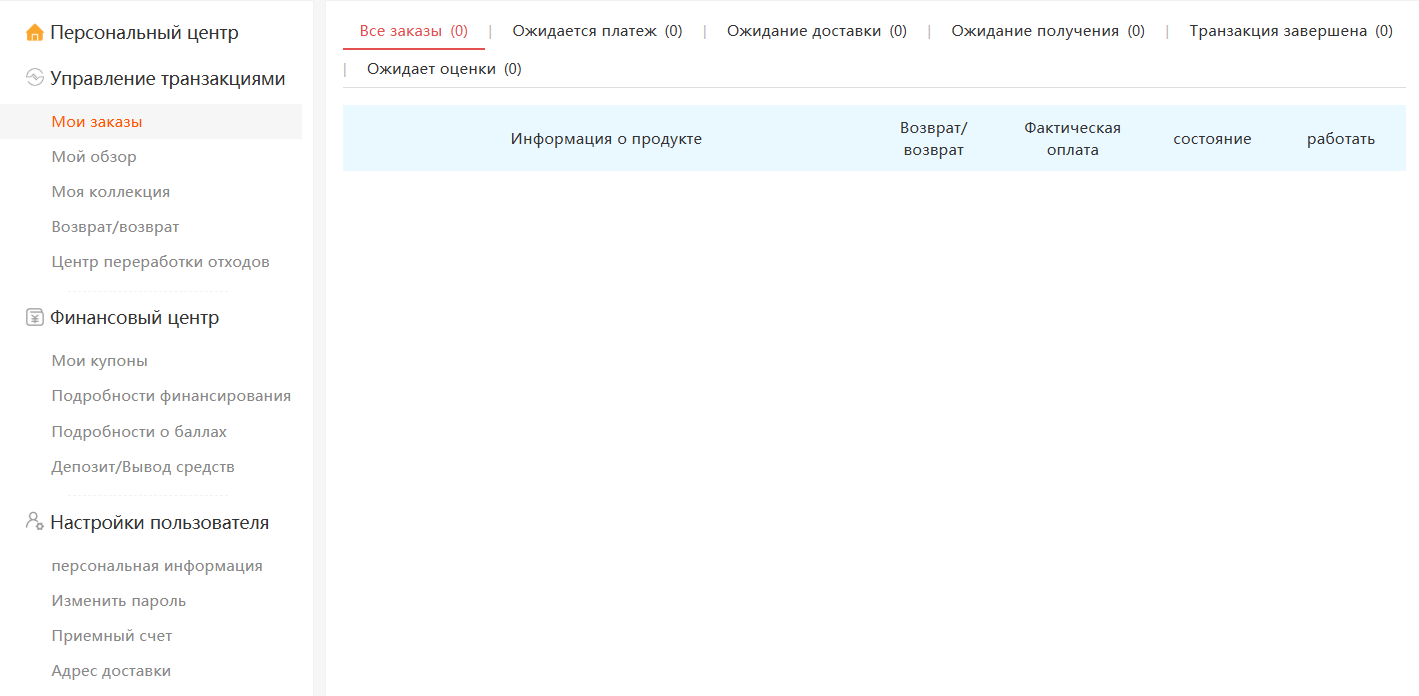Select the Ожидание доставки tab
The image size is (1419, 696).
coord(816,31)
